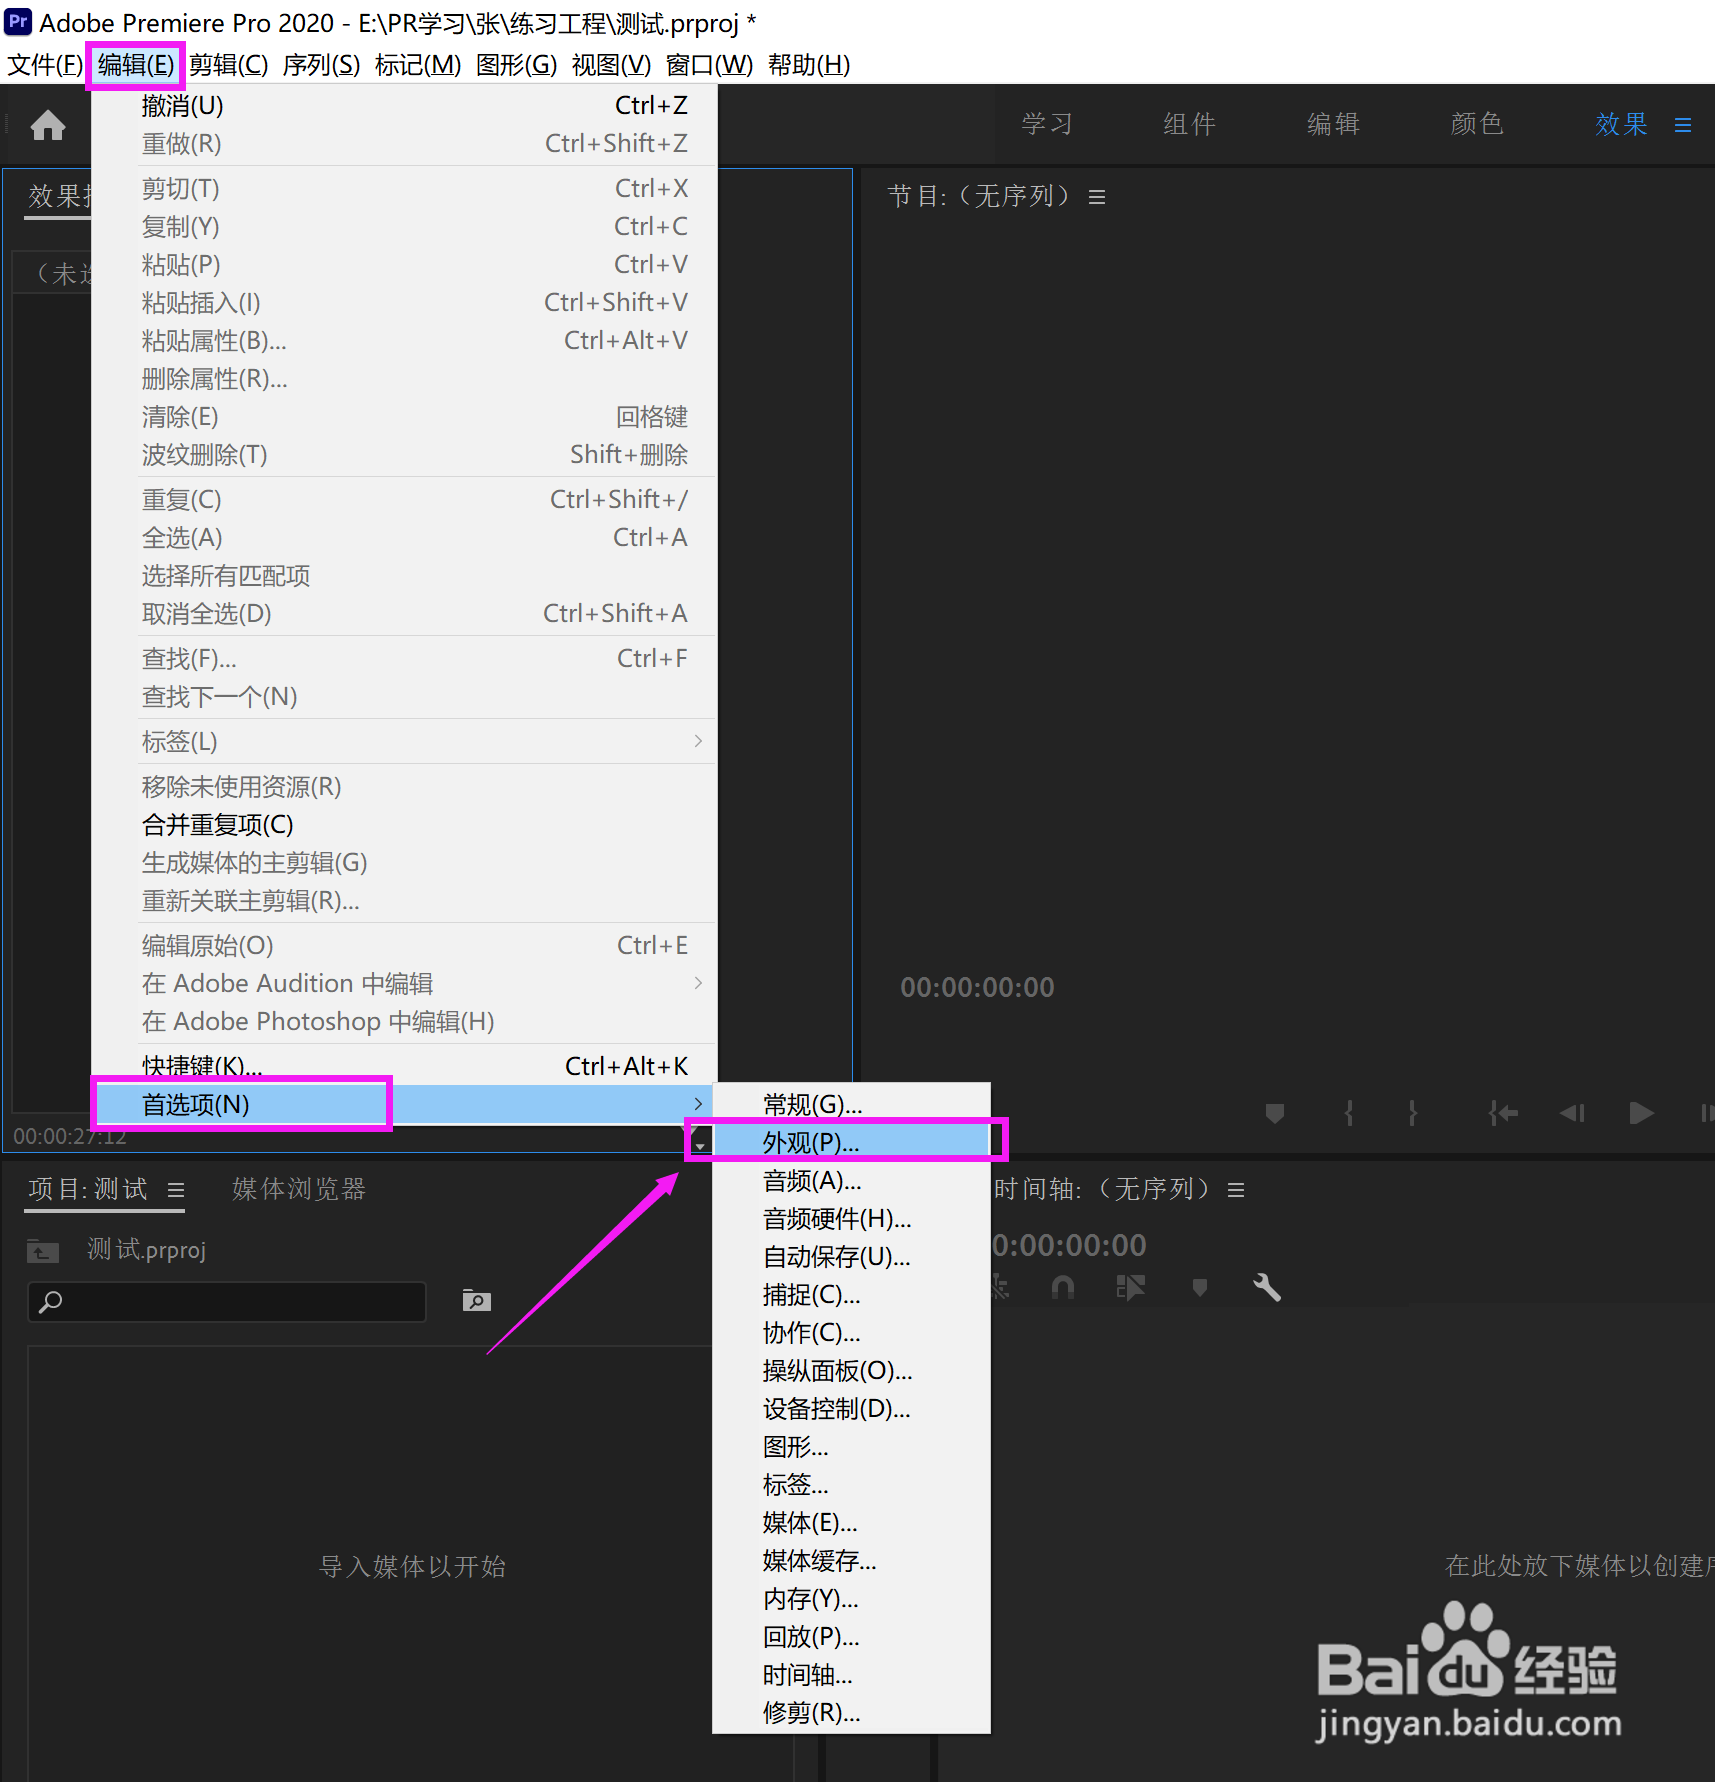This screenshot has width=1715, height=1782.
Task: Open 操纵面板(O)... preferences
Action: [x=851, y=1371]
